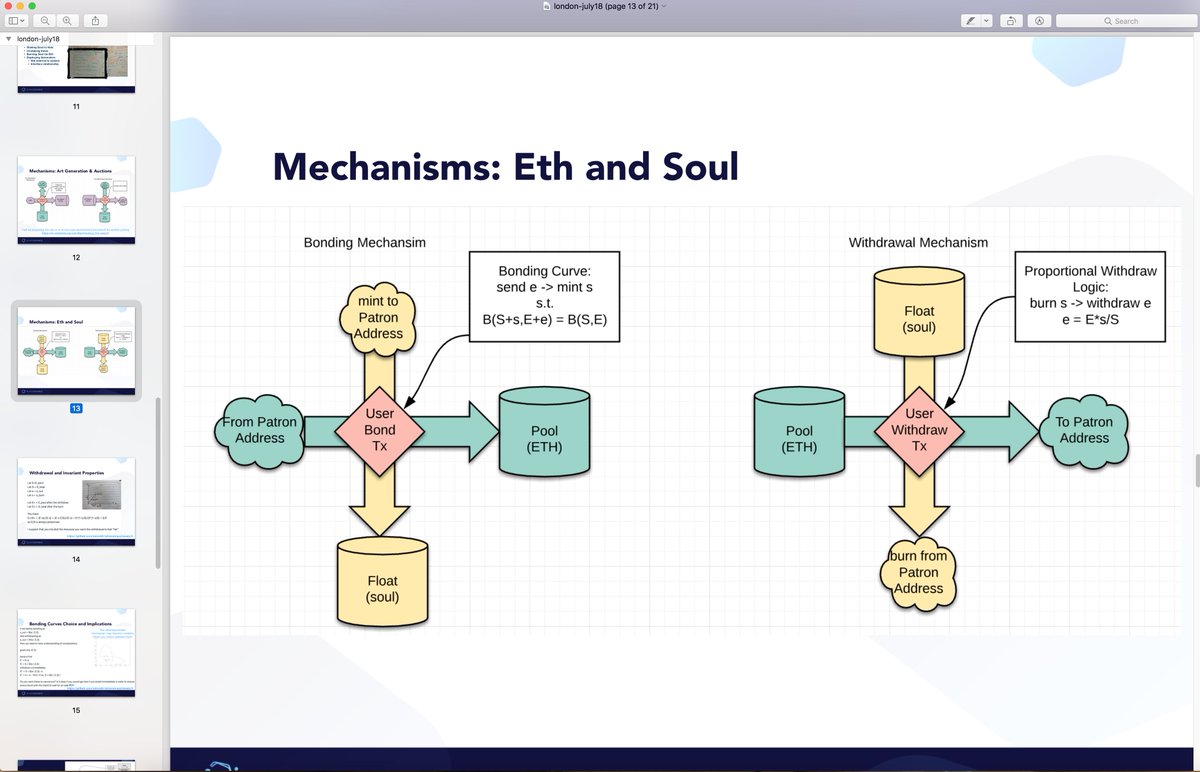Click the 'Bonding Curve' formula text box
The width and height of the screenshot is (1200, 772).
(x=545, y=295)
